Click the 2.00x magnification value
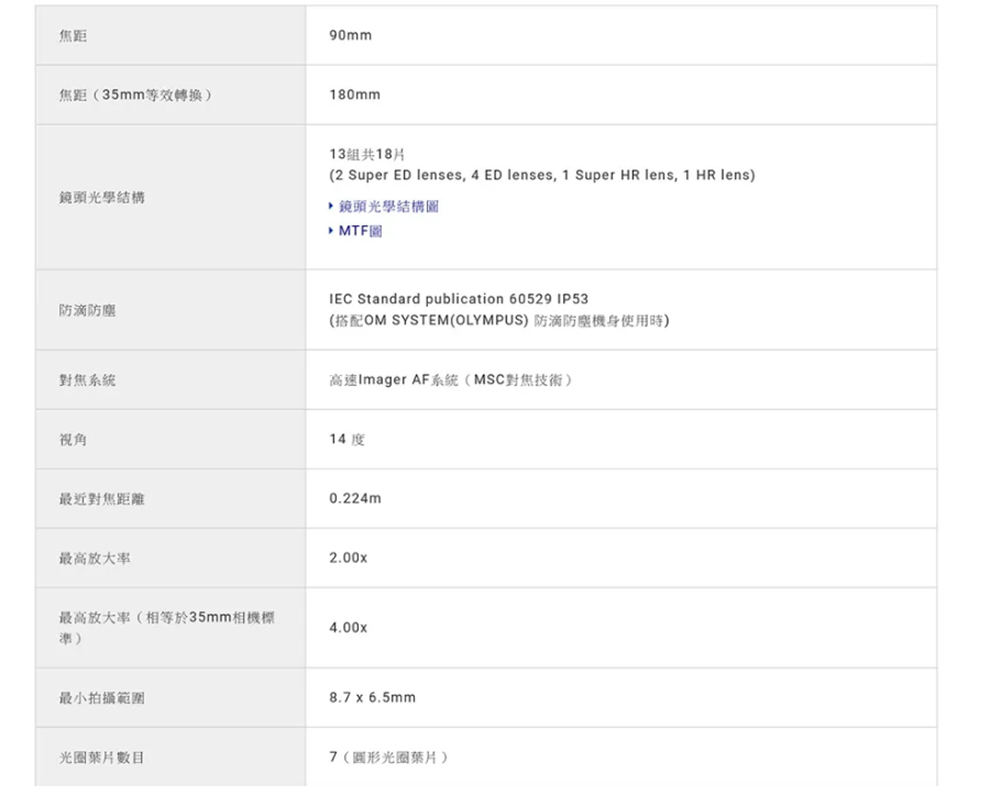 (348, 558)
